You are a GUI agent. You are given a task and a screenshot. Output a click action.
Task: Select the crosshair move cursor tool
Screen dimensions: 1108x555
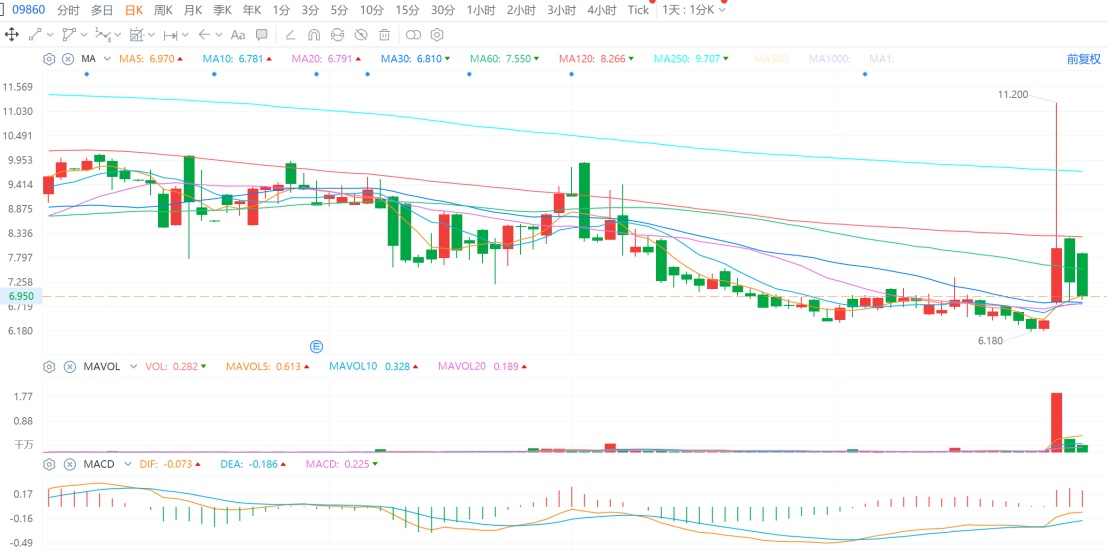(x=11, y=34)
